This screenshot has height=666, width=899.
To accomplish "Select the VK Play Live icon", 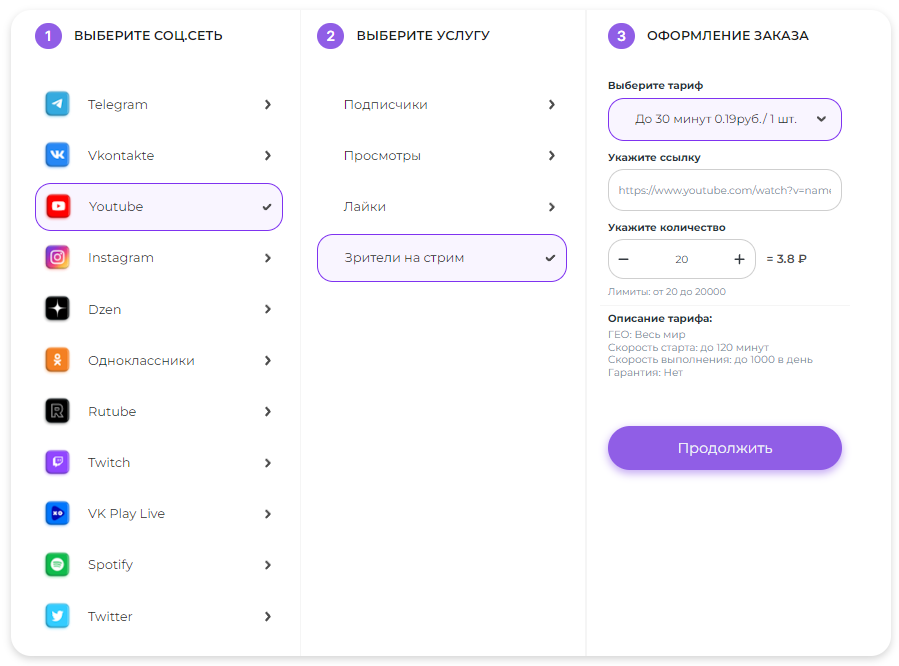I will pyautogui.click(x=57, y=513).
